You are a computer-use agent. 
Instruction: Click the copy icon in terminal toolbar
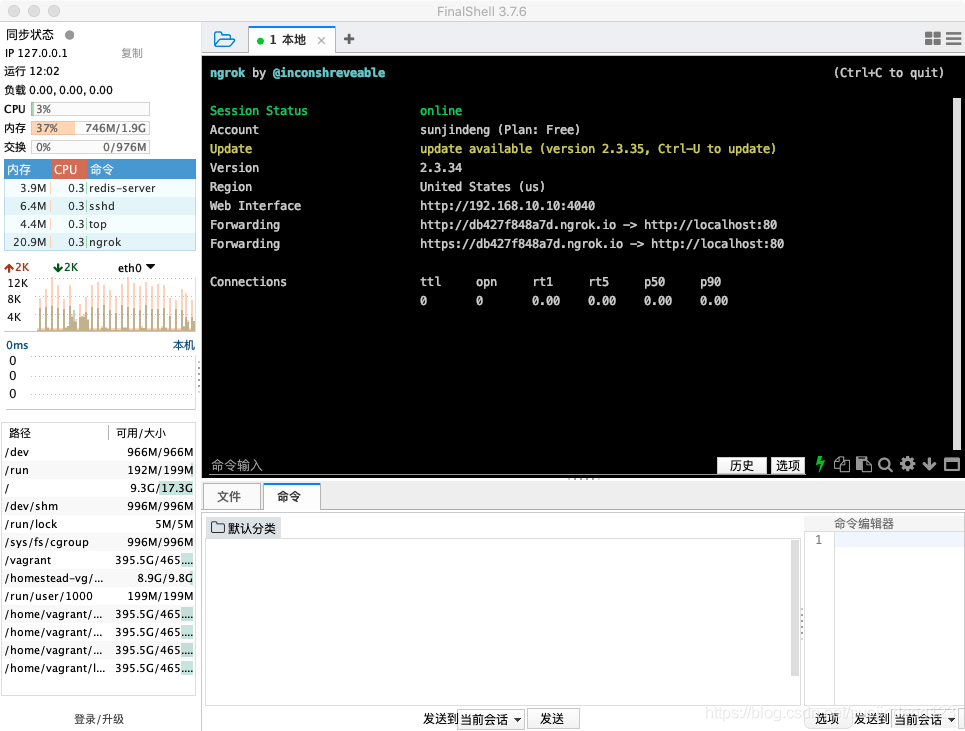(x=842, y=464)
